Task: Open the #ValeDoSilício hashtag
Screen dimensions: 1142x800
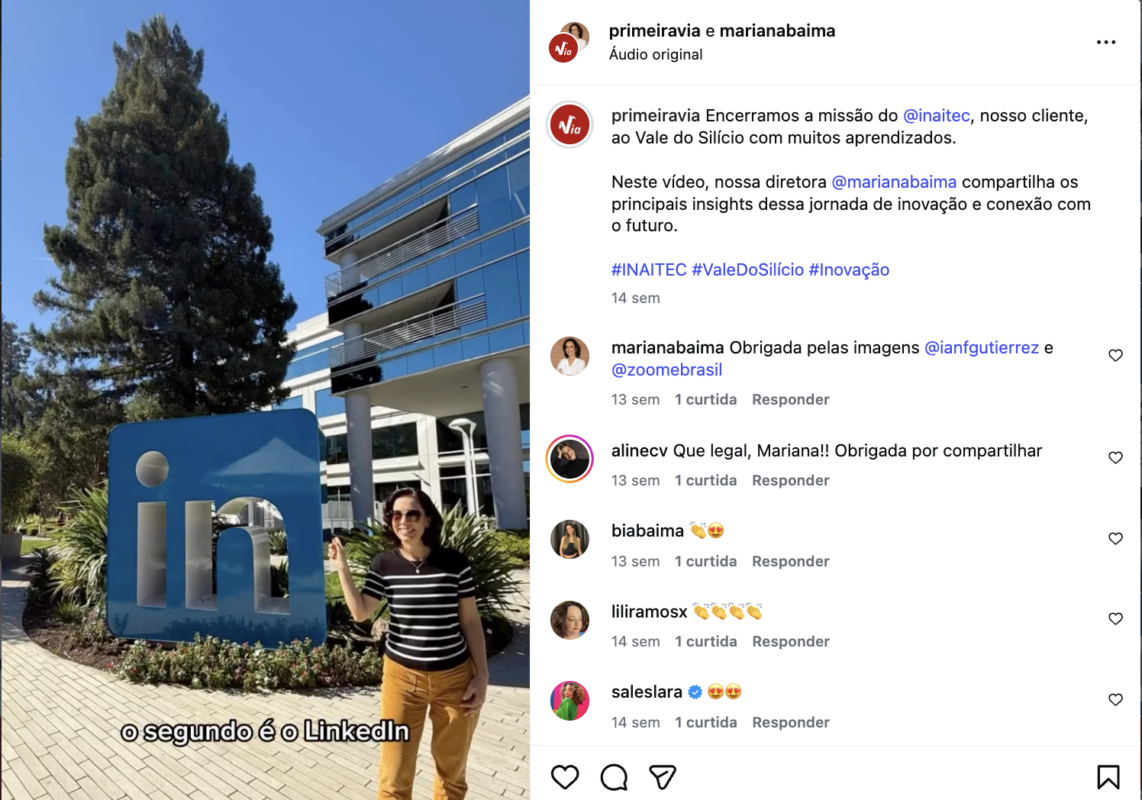Action: tap(747, 270)
